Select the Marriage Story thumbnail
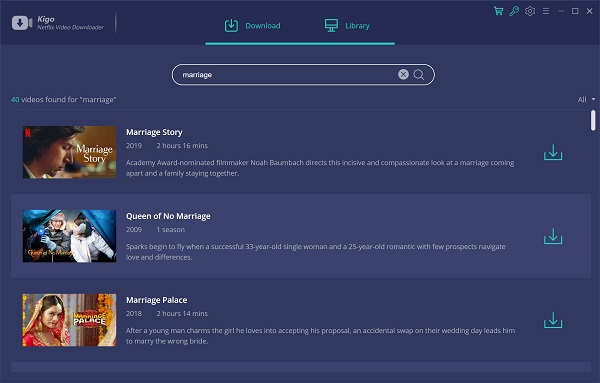 tap(69, 152)
